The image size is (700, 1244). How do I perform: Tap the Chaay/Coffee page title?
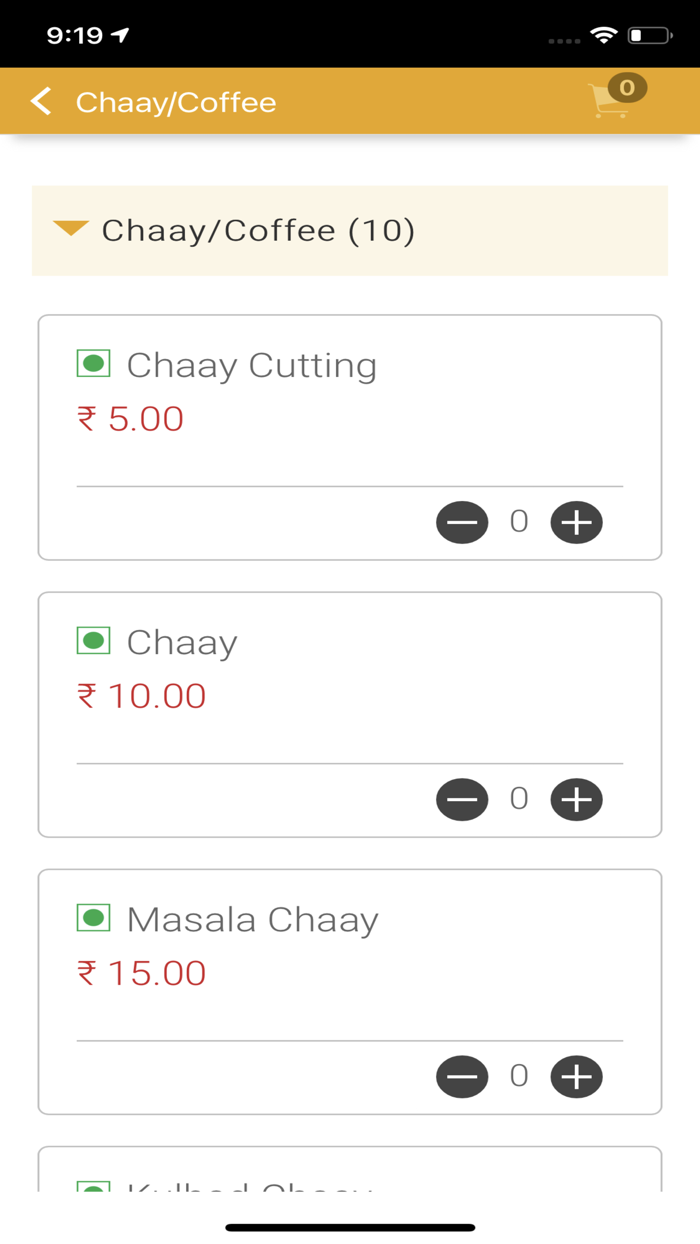(176, 102)
